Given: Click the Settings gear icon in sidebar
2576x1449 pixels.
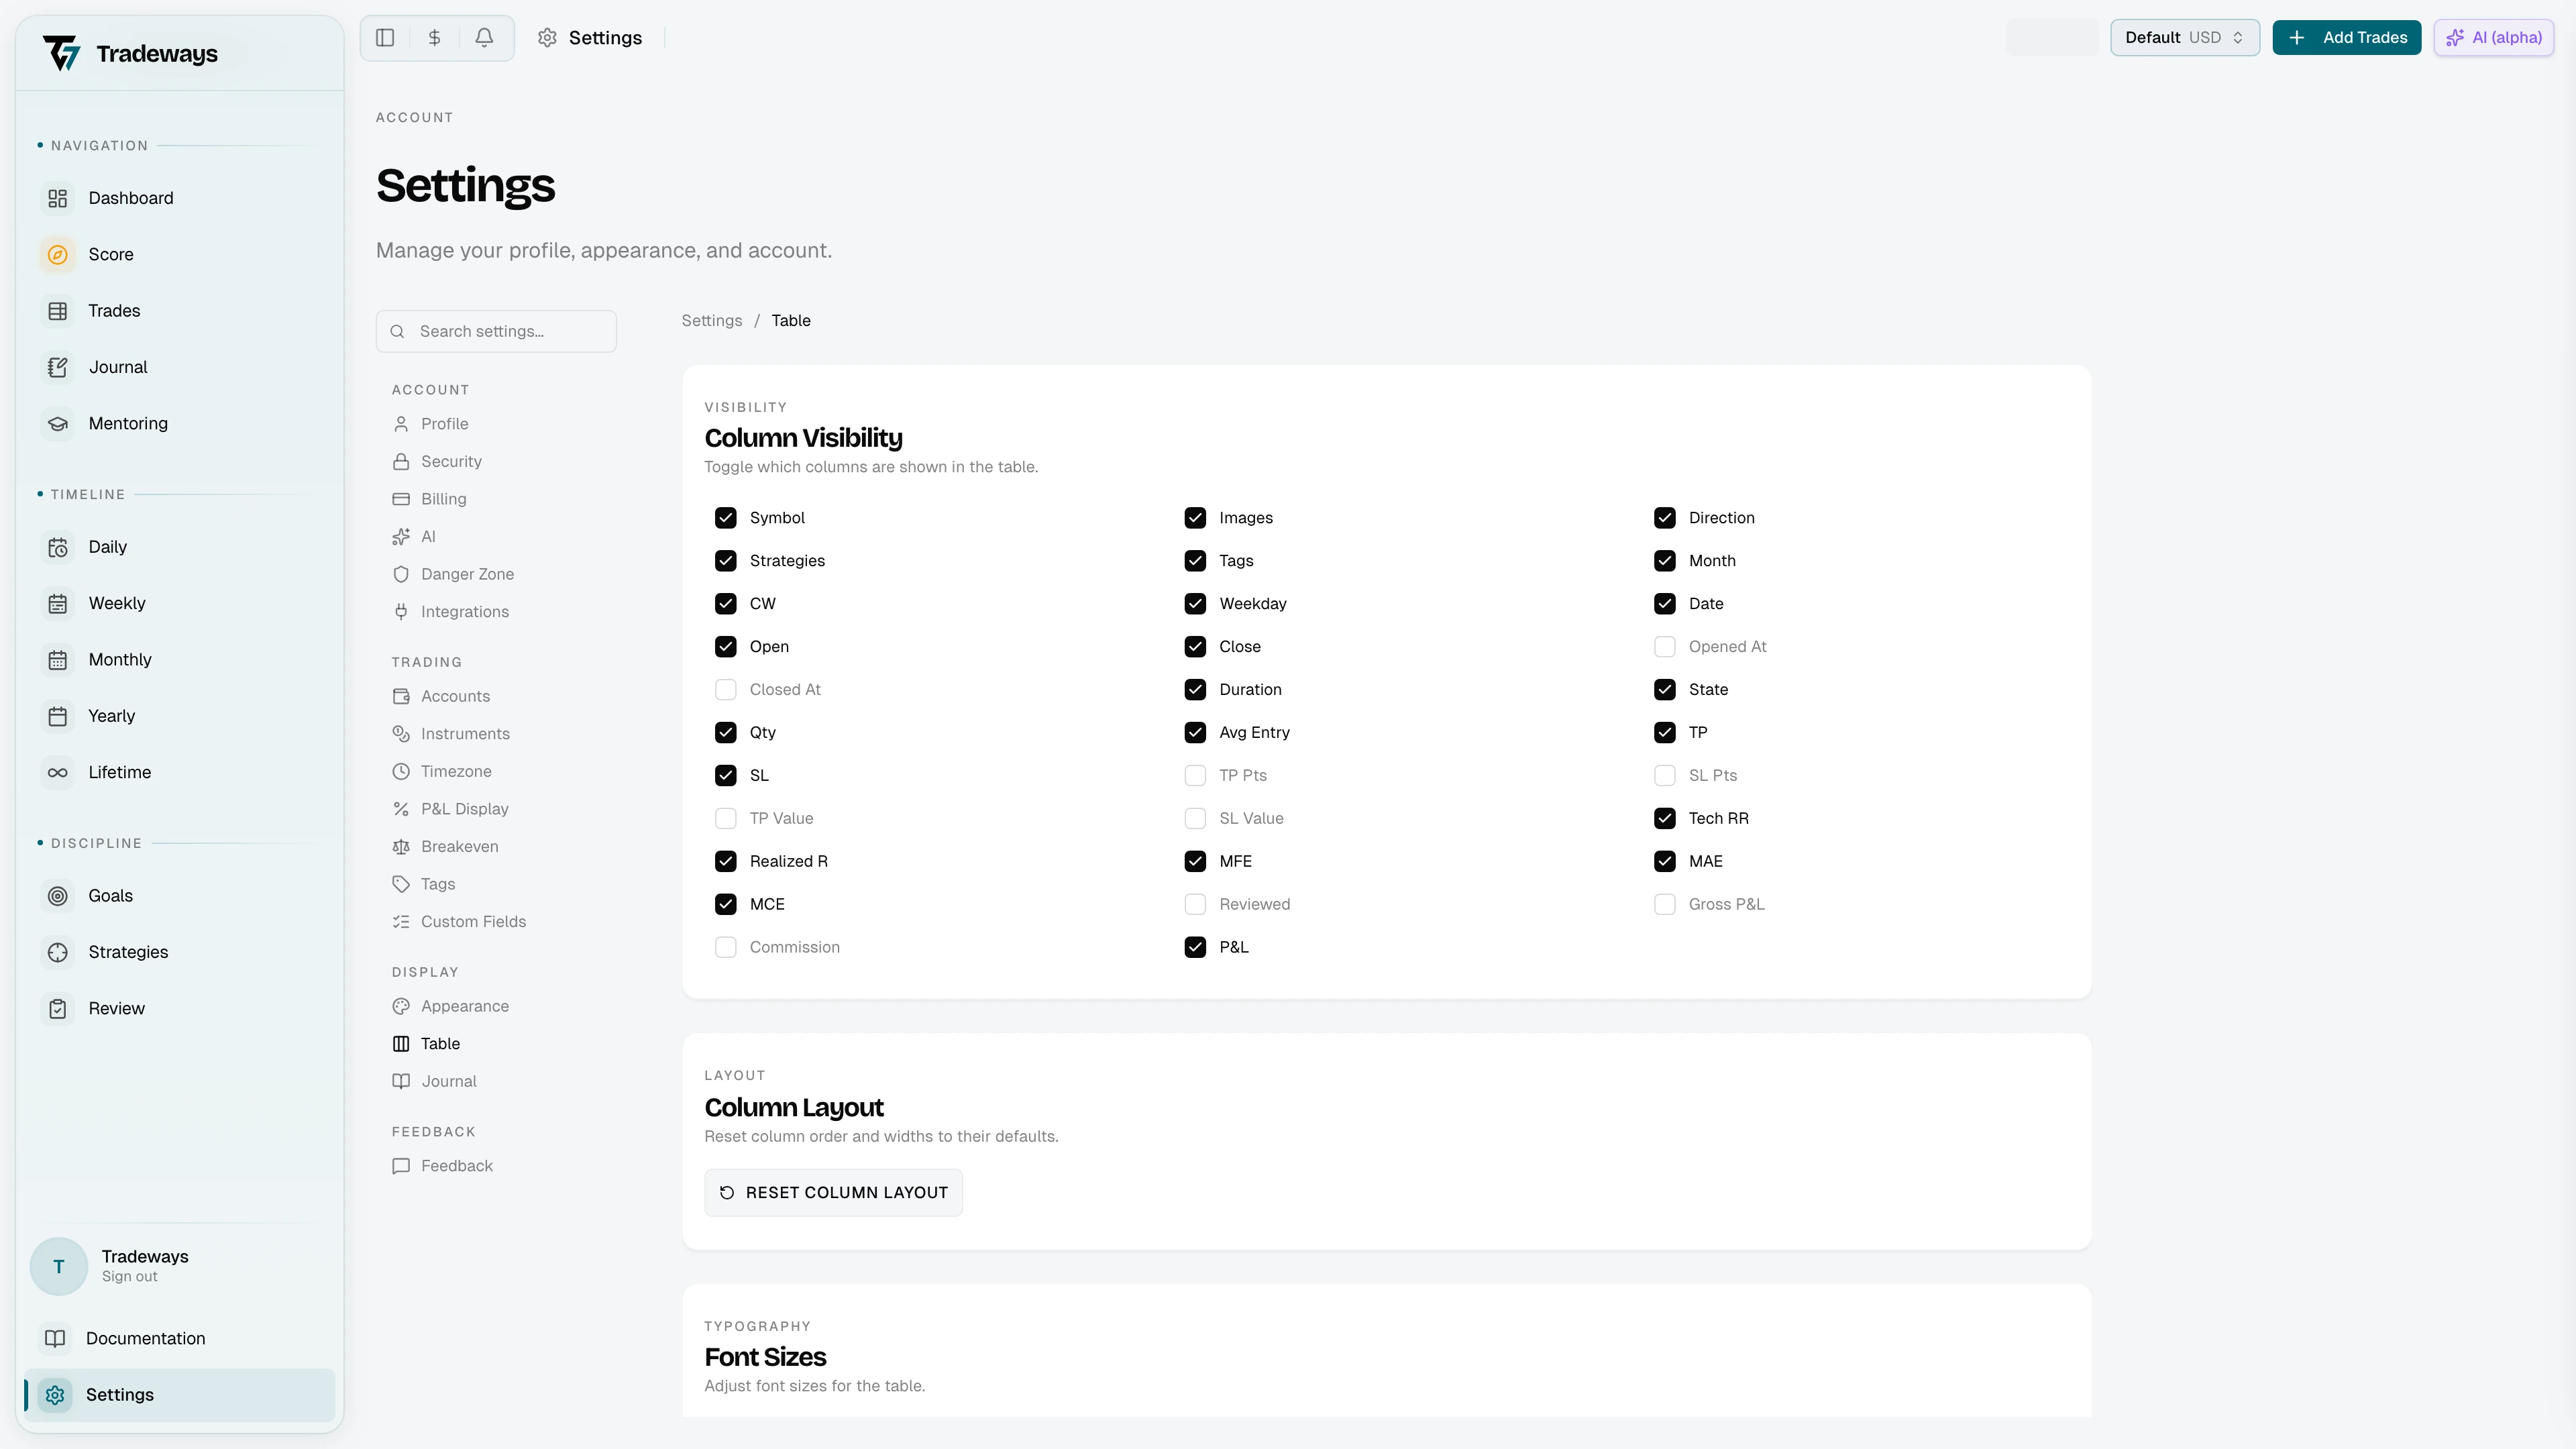Looking at the screenshot, I should 55,1395.
